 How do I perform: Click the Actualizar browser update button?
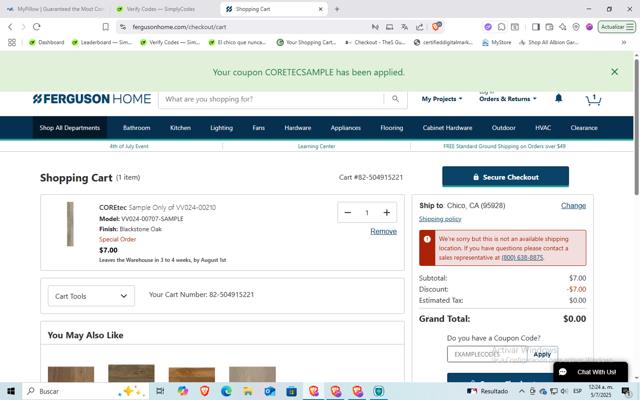[x=617, y=27]
